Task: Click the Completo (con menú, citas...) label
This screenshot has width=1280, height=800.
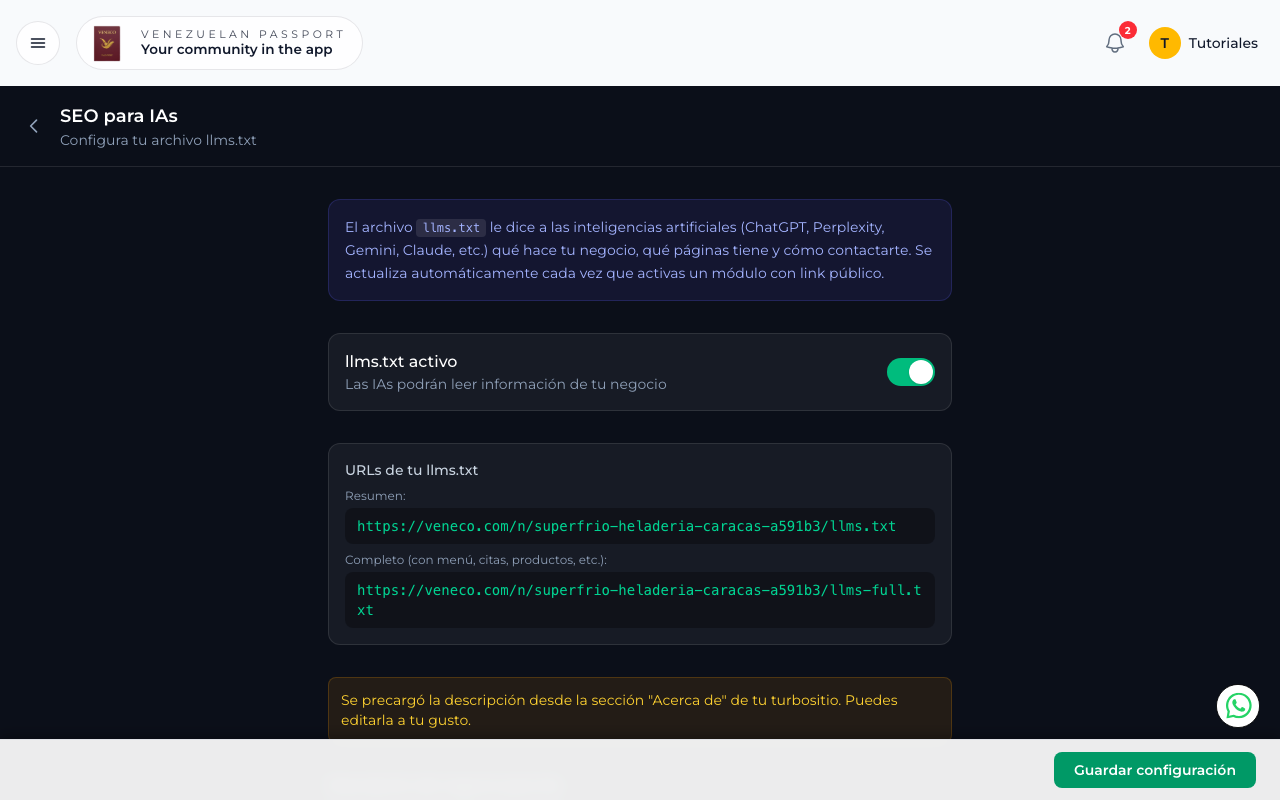Action: (476, 560)
